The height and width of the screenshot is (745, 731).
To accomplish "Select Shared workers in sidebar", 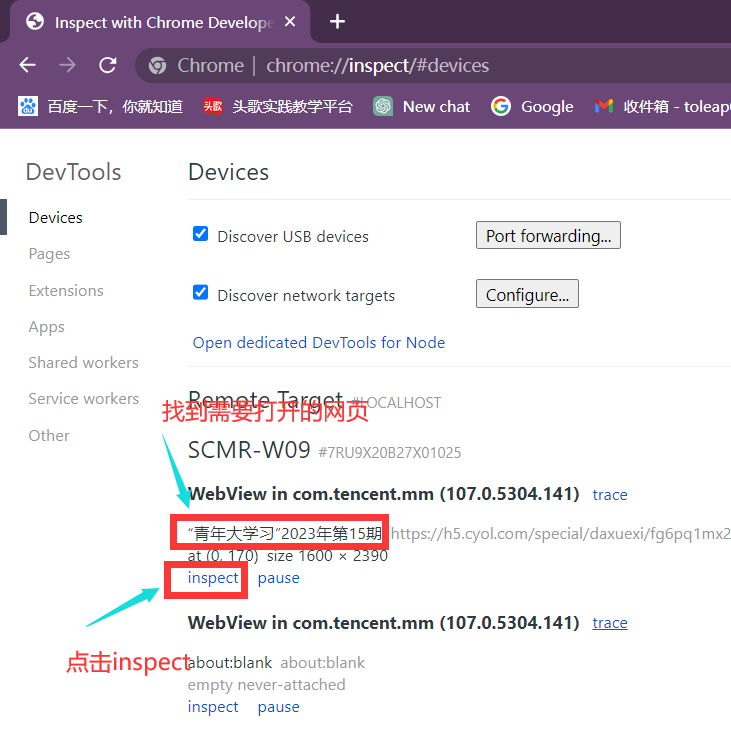I will (84, 363).
